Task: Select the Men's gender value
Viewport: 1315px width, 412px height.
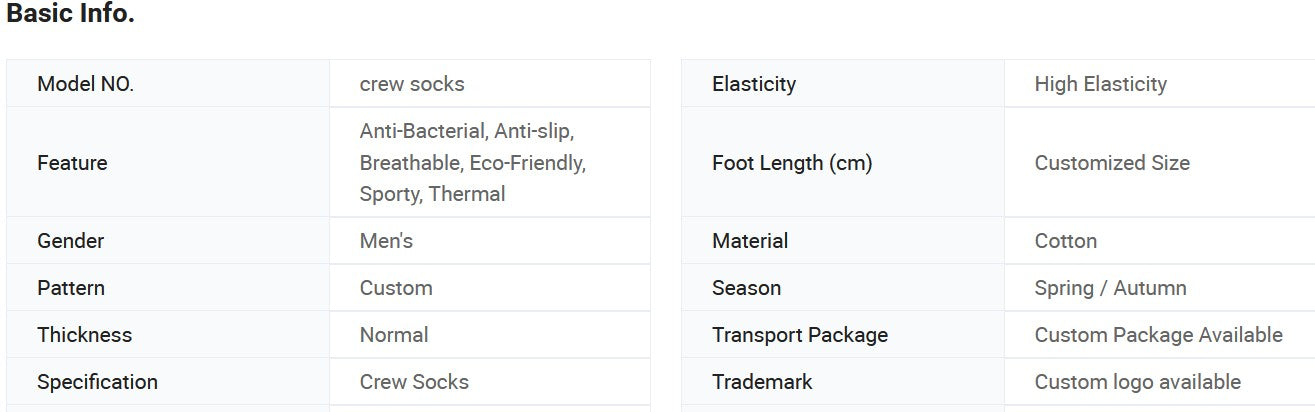Action: [386, 241]
